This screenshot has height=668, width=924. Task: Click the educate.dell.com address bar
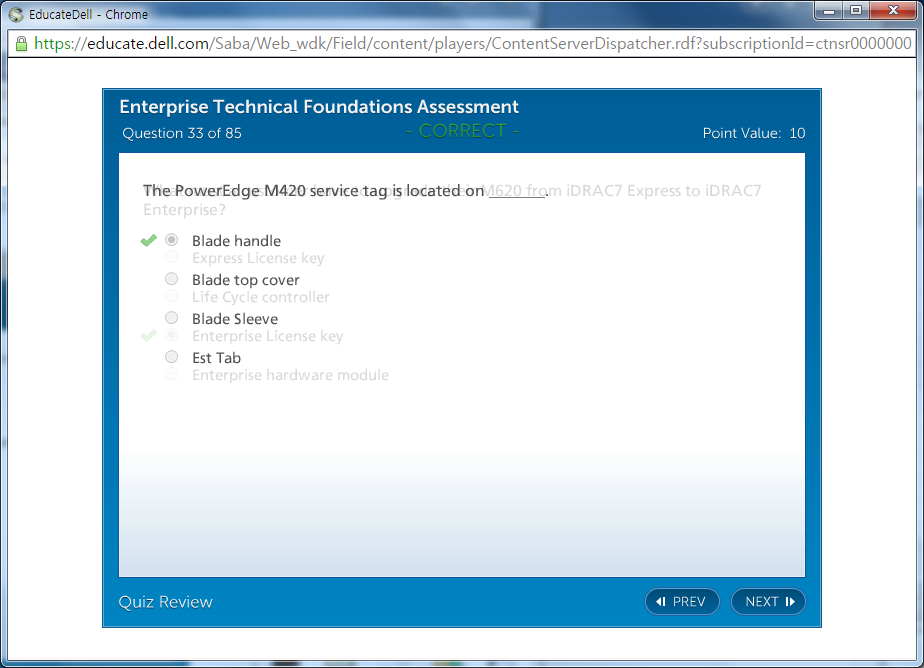coord(470,44)
